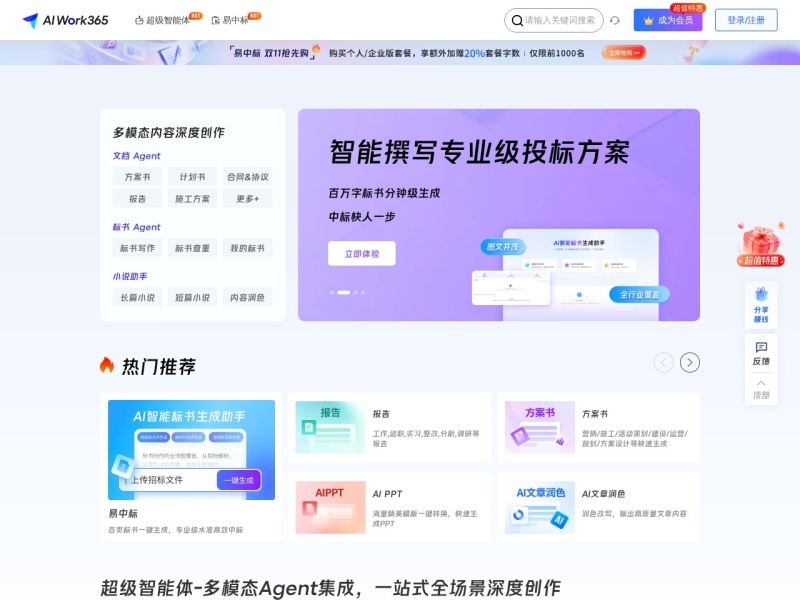
Task: Click the customer service headset icon
Action: point(615,20)
